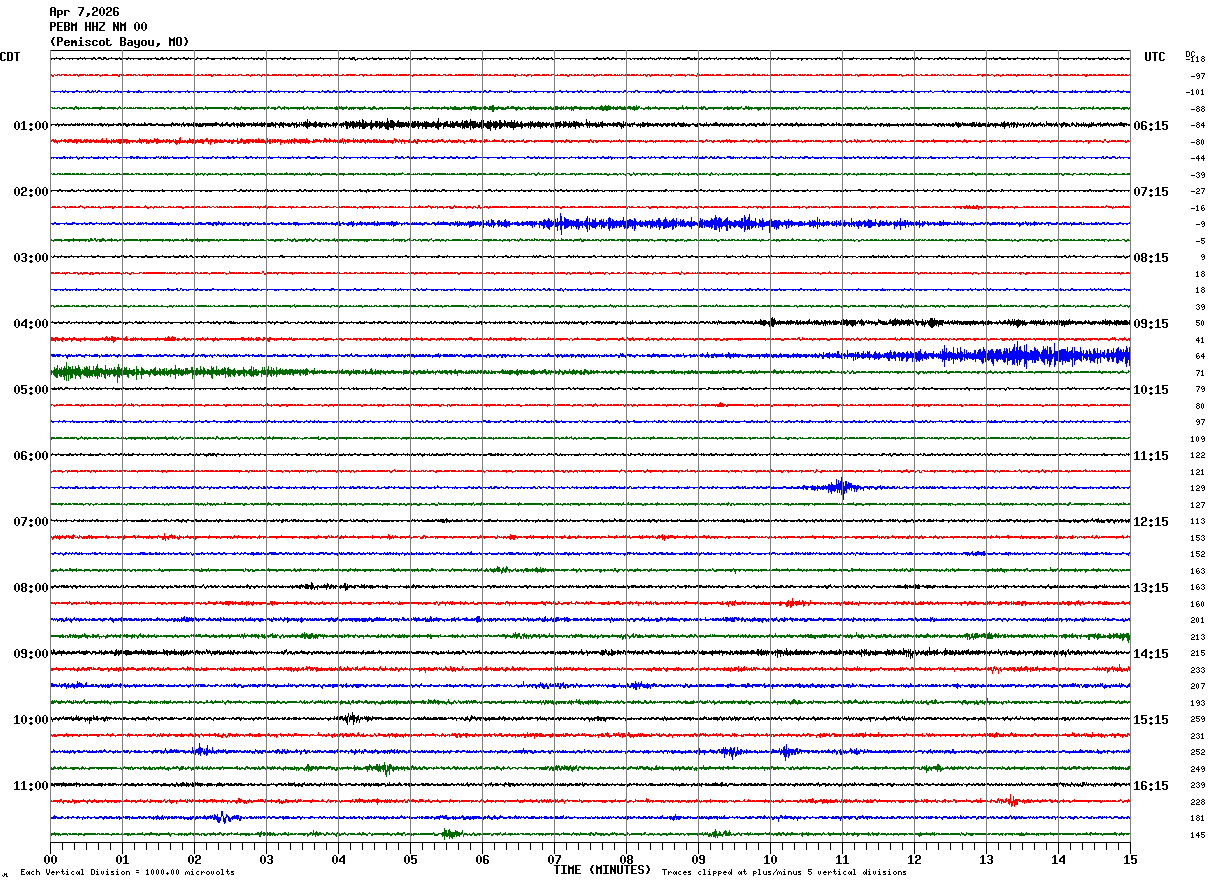This screenshot has height=886, width=1210.
Task: Click minute 00 on the time axis
Action: (51, 859)
